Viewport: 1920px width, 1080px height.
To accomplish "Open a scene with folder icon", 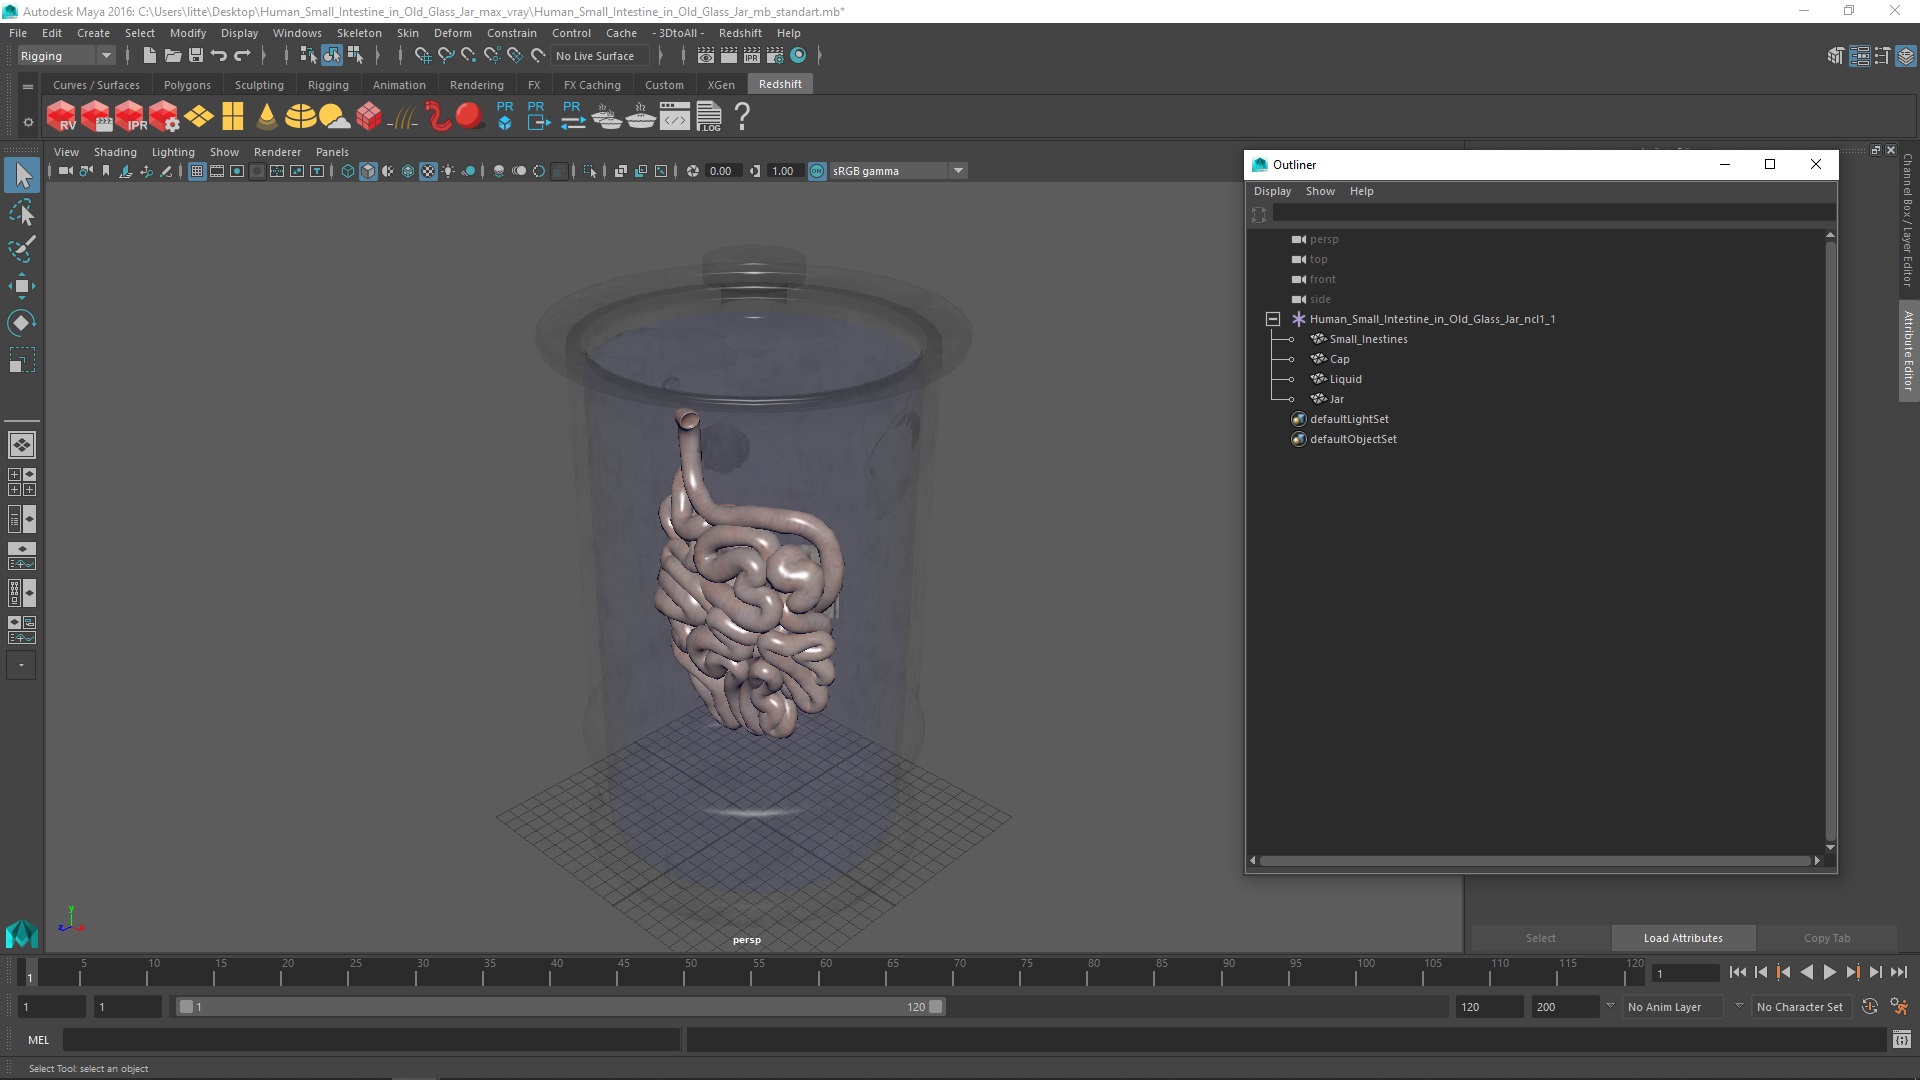I will click(x=172, y=56).
